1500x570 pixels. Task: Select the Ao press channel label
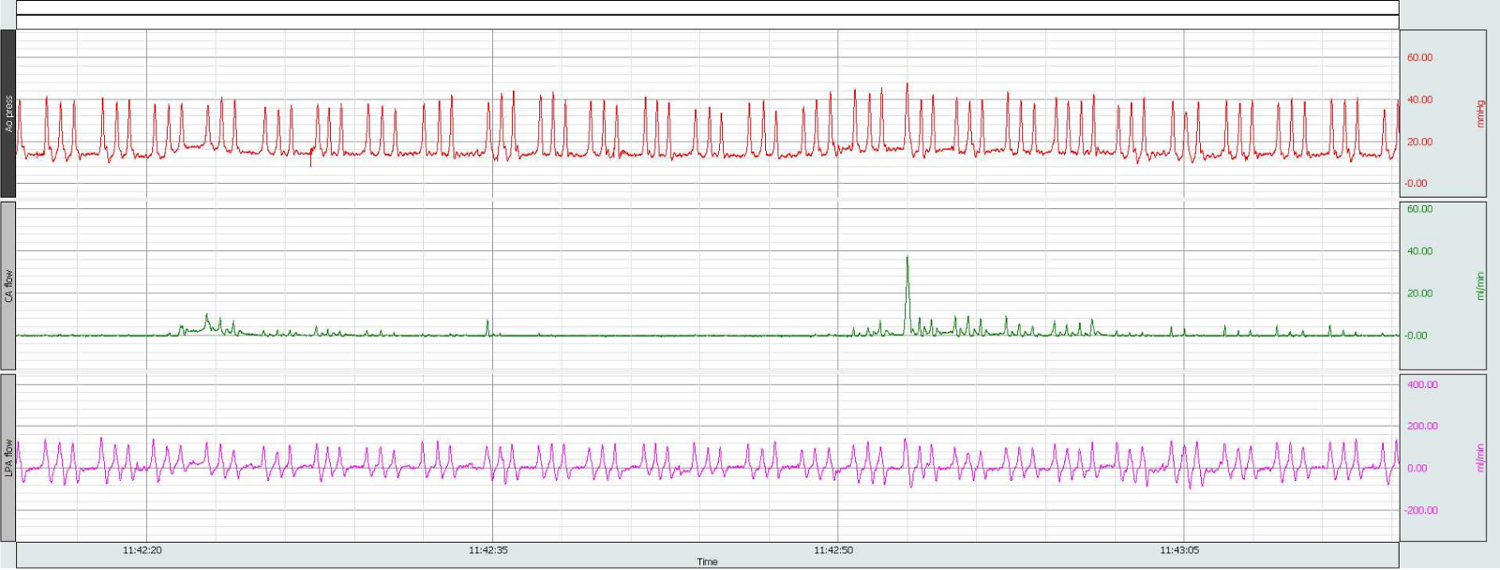coord(8,113)
